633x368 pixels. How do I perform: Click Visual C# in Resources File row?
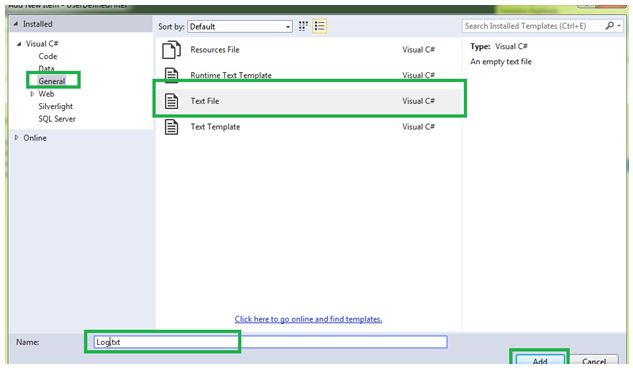(418, 50)
